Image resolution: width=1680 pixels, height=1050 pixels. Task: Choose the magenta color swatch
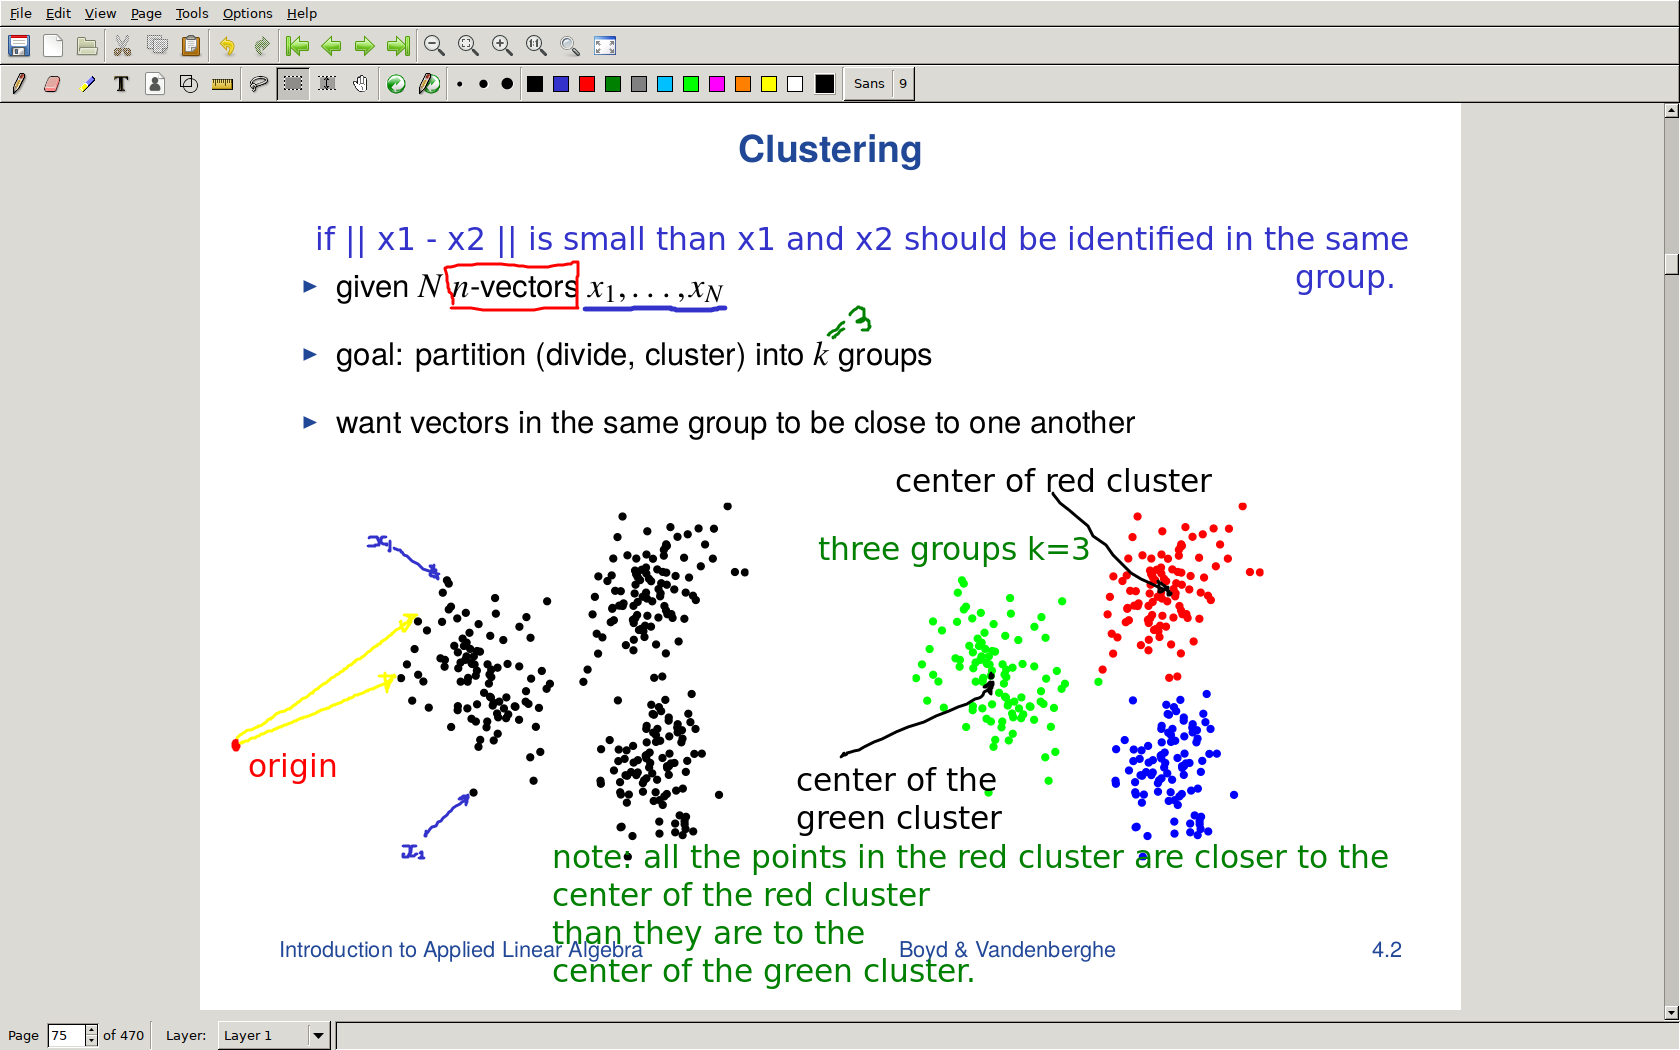(x=717, y=84)
